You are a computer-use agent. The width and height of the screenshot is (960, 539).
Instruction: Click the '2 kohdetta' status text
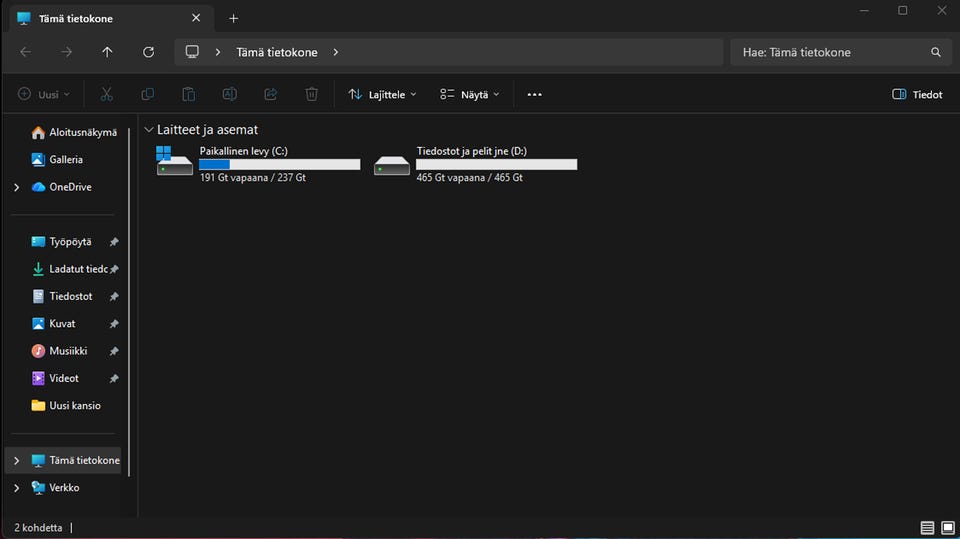[x=38, y=527]
